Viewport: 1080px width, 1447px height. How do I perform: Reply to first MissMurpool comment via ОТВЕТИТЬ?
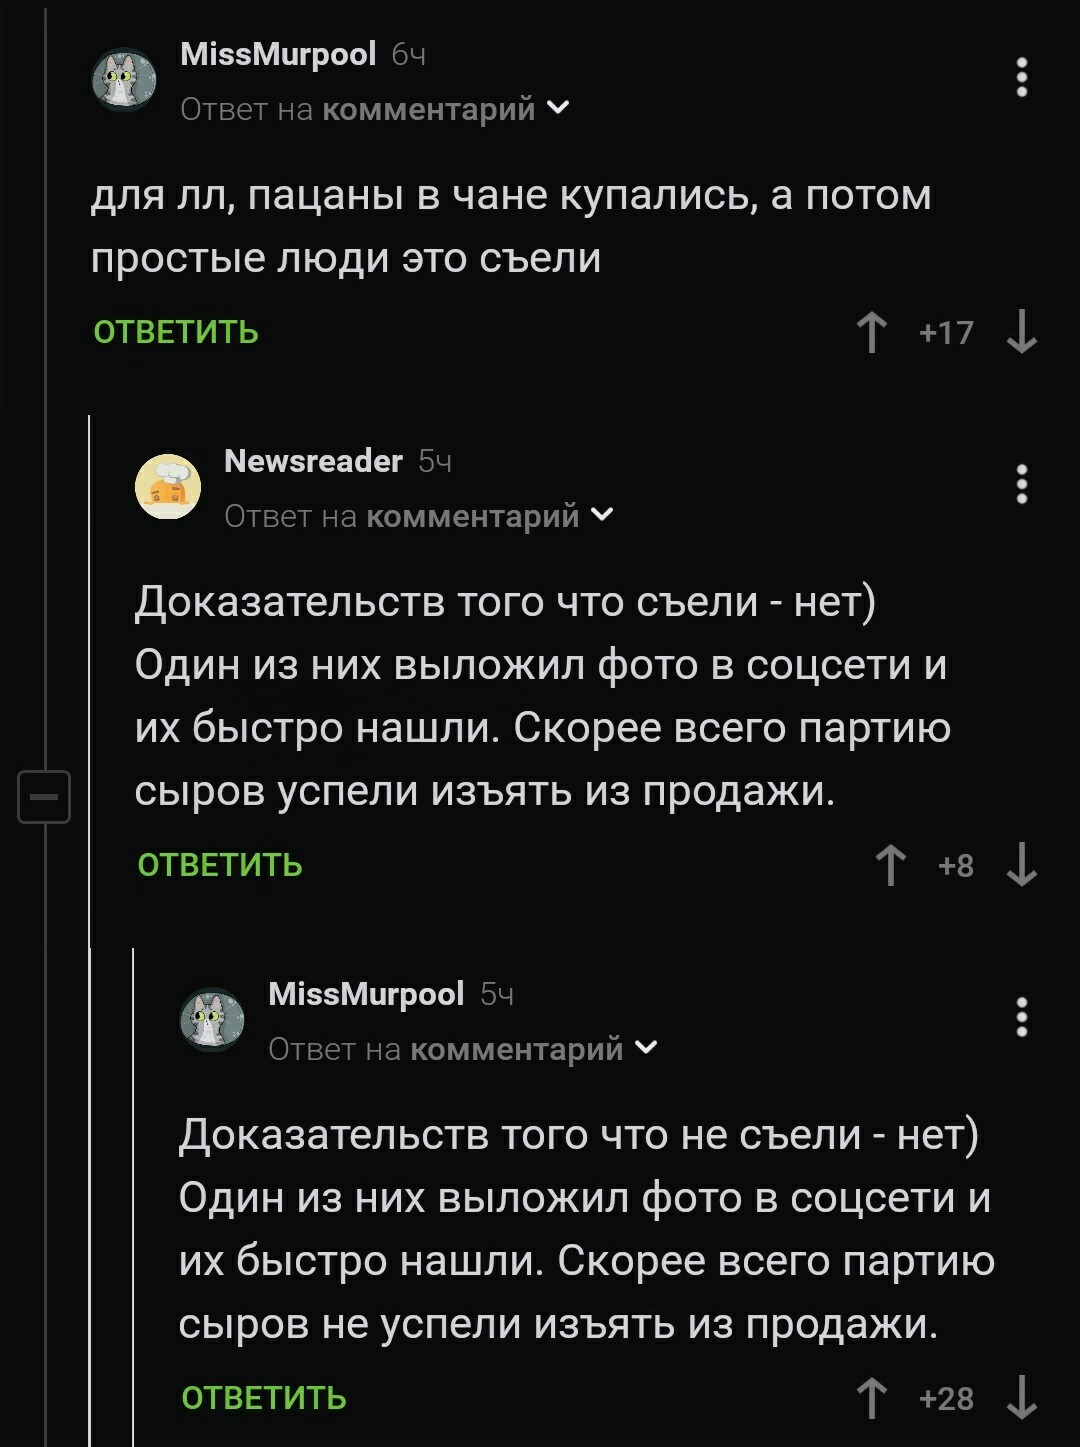(176, 332)
